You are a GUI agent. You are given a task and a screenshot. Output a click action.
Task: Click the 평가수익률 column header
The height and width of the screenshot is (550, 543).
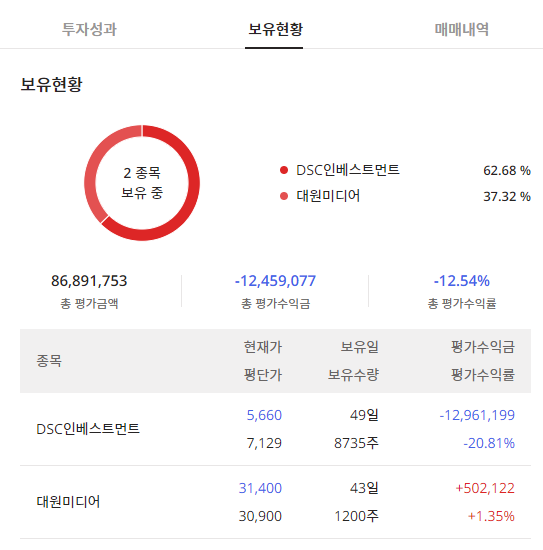coord(483,375)
